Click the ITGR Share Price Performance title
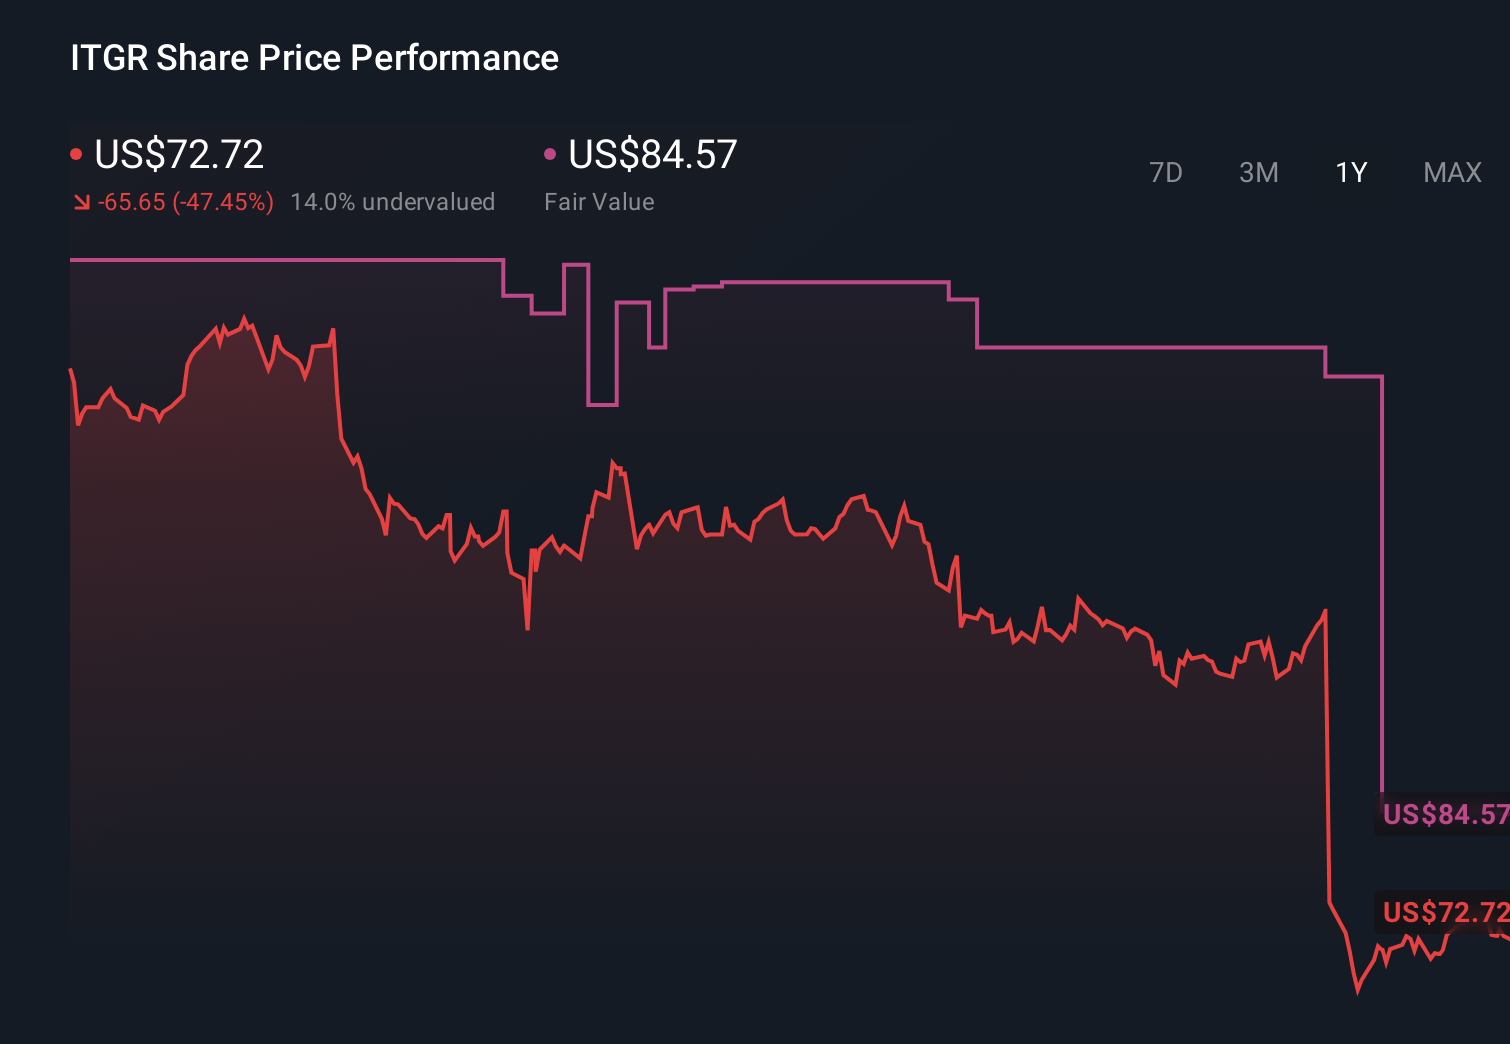Viewport: 1510px width, 1044px height. pos(313,58)
